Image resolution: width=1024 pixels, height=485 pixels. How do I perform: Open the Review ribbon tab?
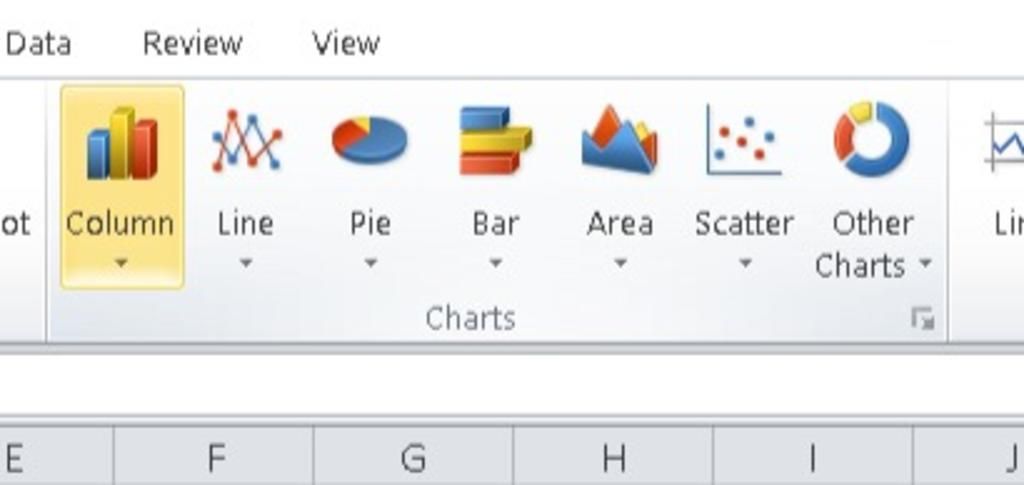click(x=193, y=44)
